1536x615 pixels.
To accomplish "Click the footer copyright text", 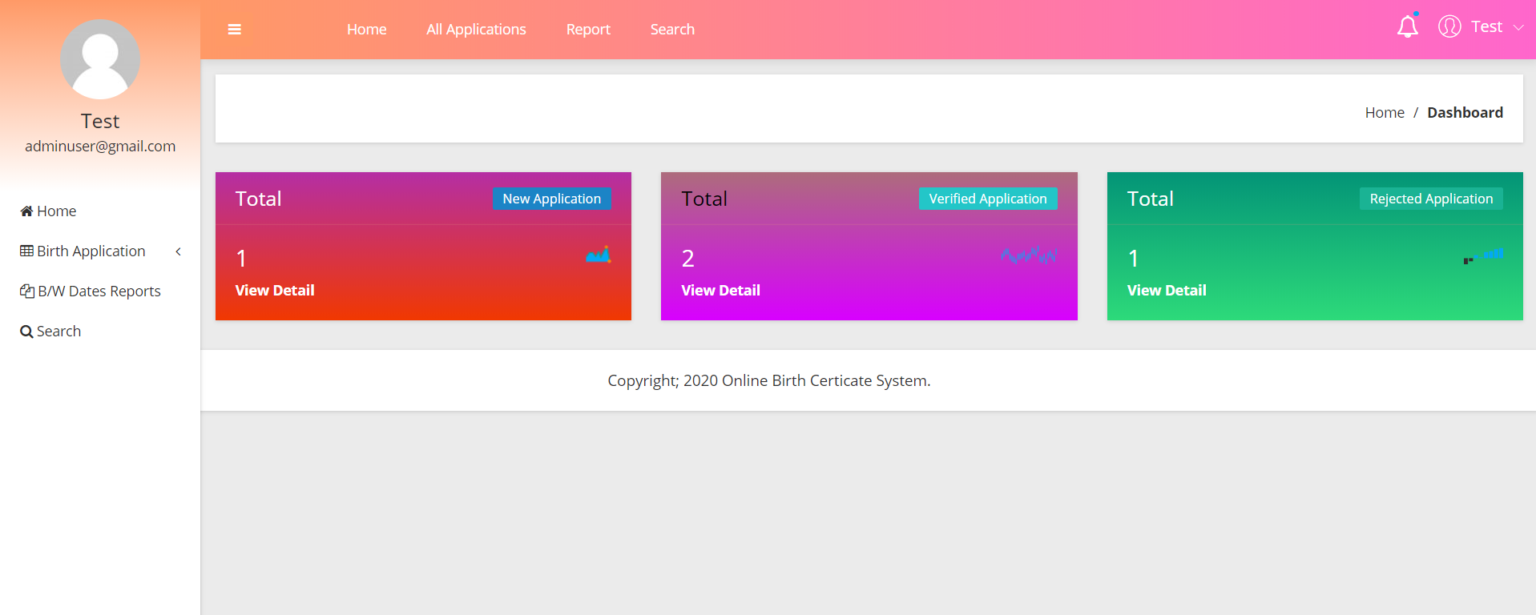I will [769, 380].
